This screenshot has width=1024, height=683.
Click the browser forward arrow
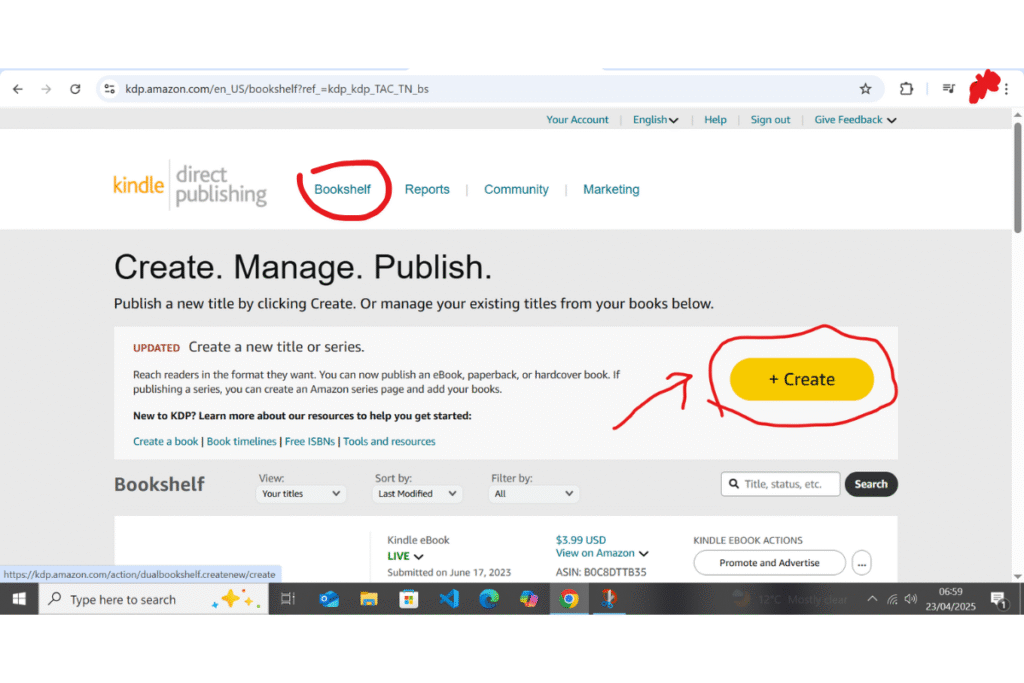tap(46, 89)
